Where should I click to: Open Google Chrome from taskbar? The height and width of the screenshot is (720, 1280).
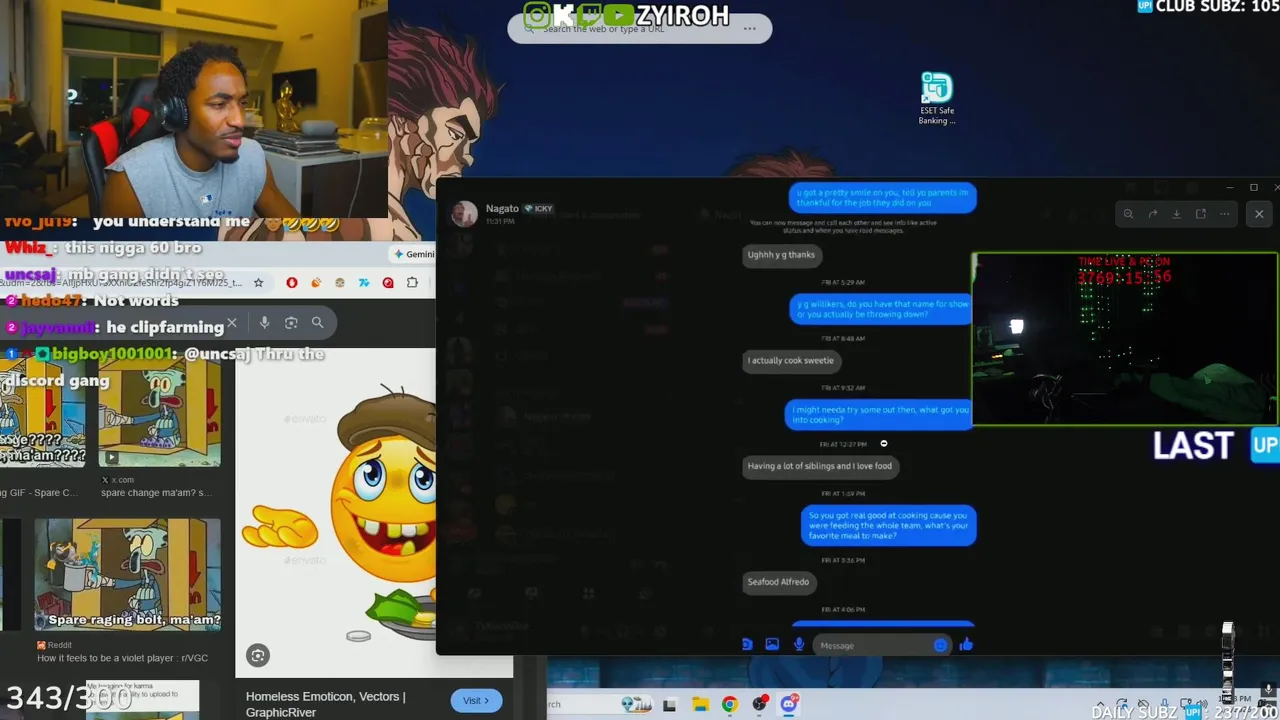730,705
